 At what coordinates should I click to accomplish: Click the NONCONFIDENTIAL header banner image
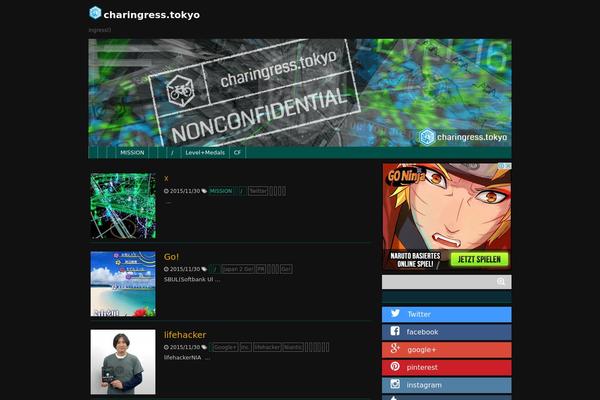pos(300,93)
